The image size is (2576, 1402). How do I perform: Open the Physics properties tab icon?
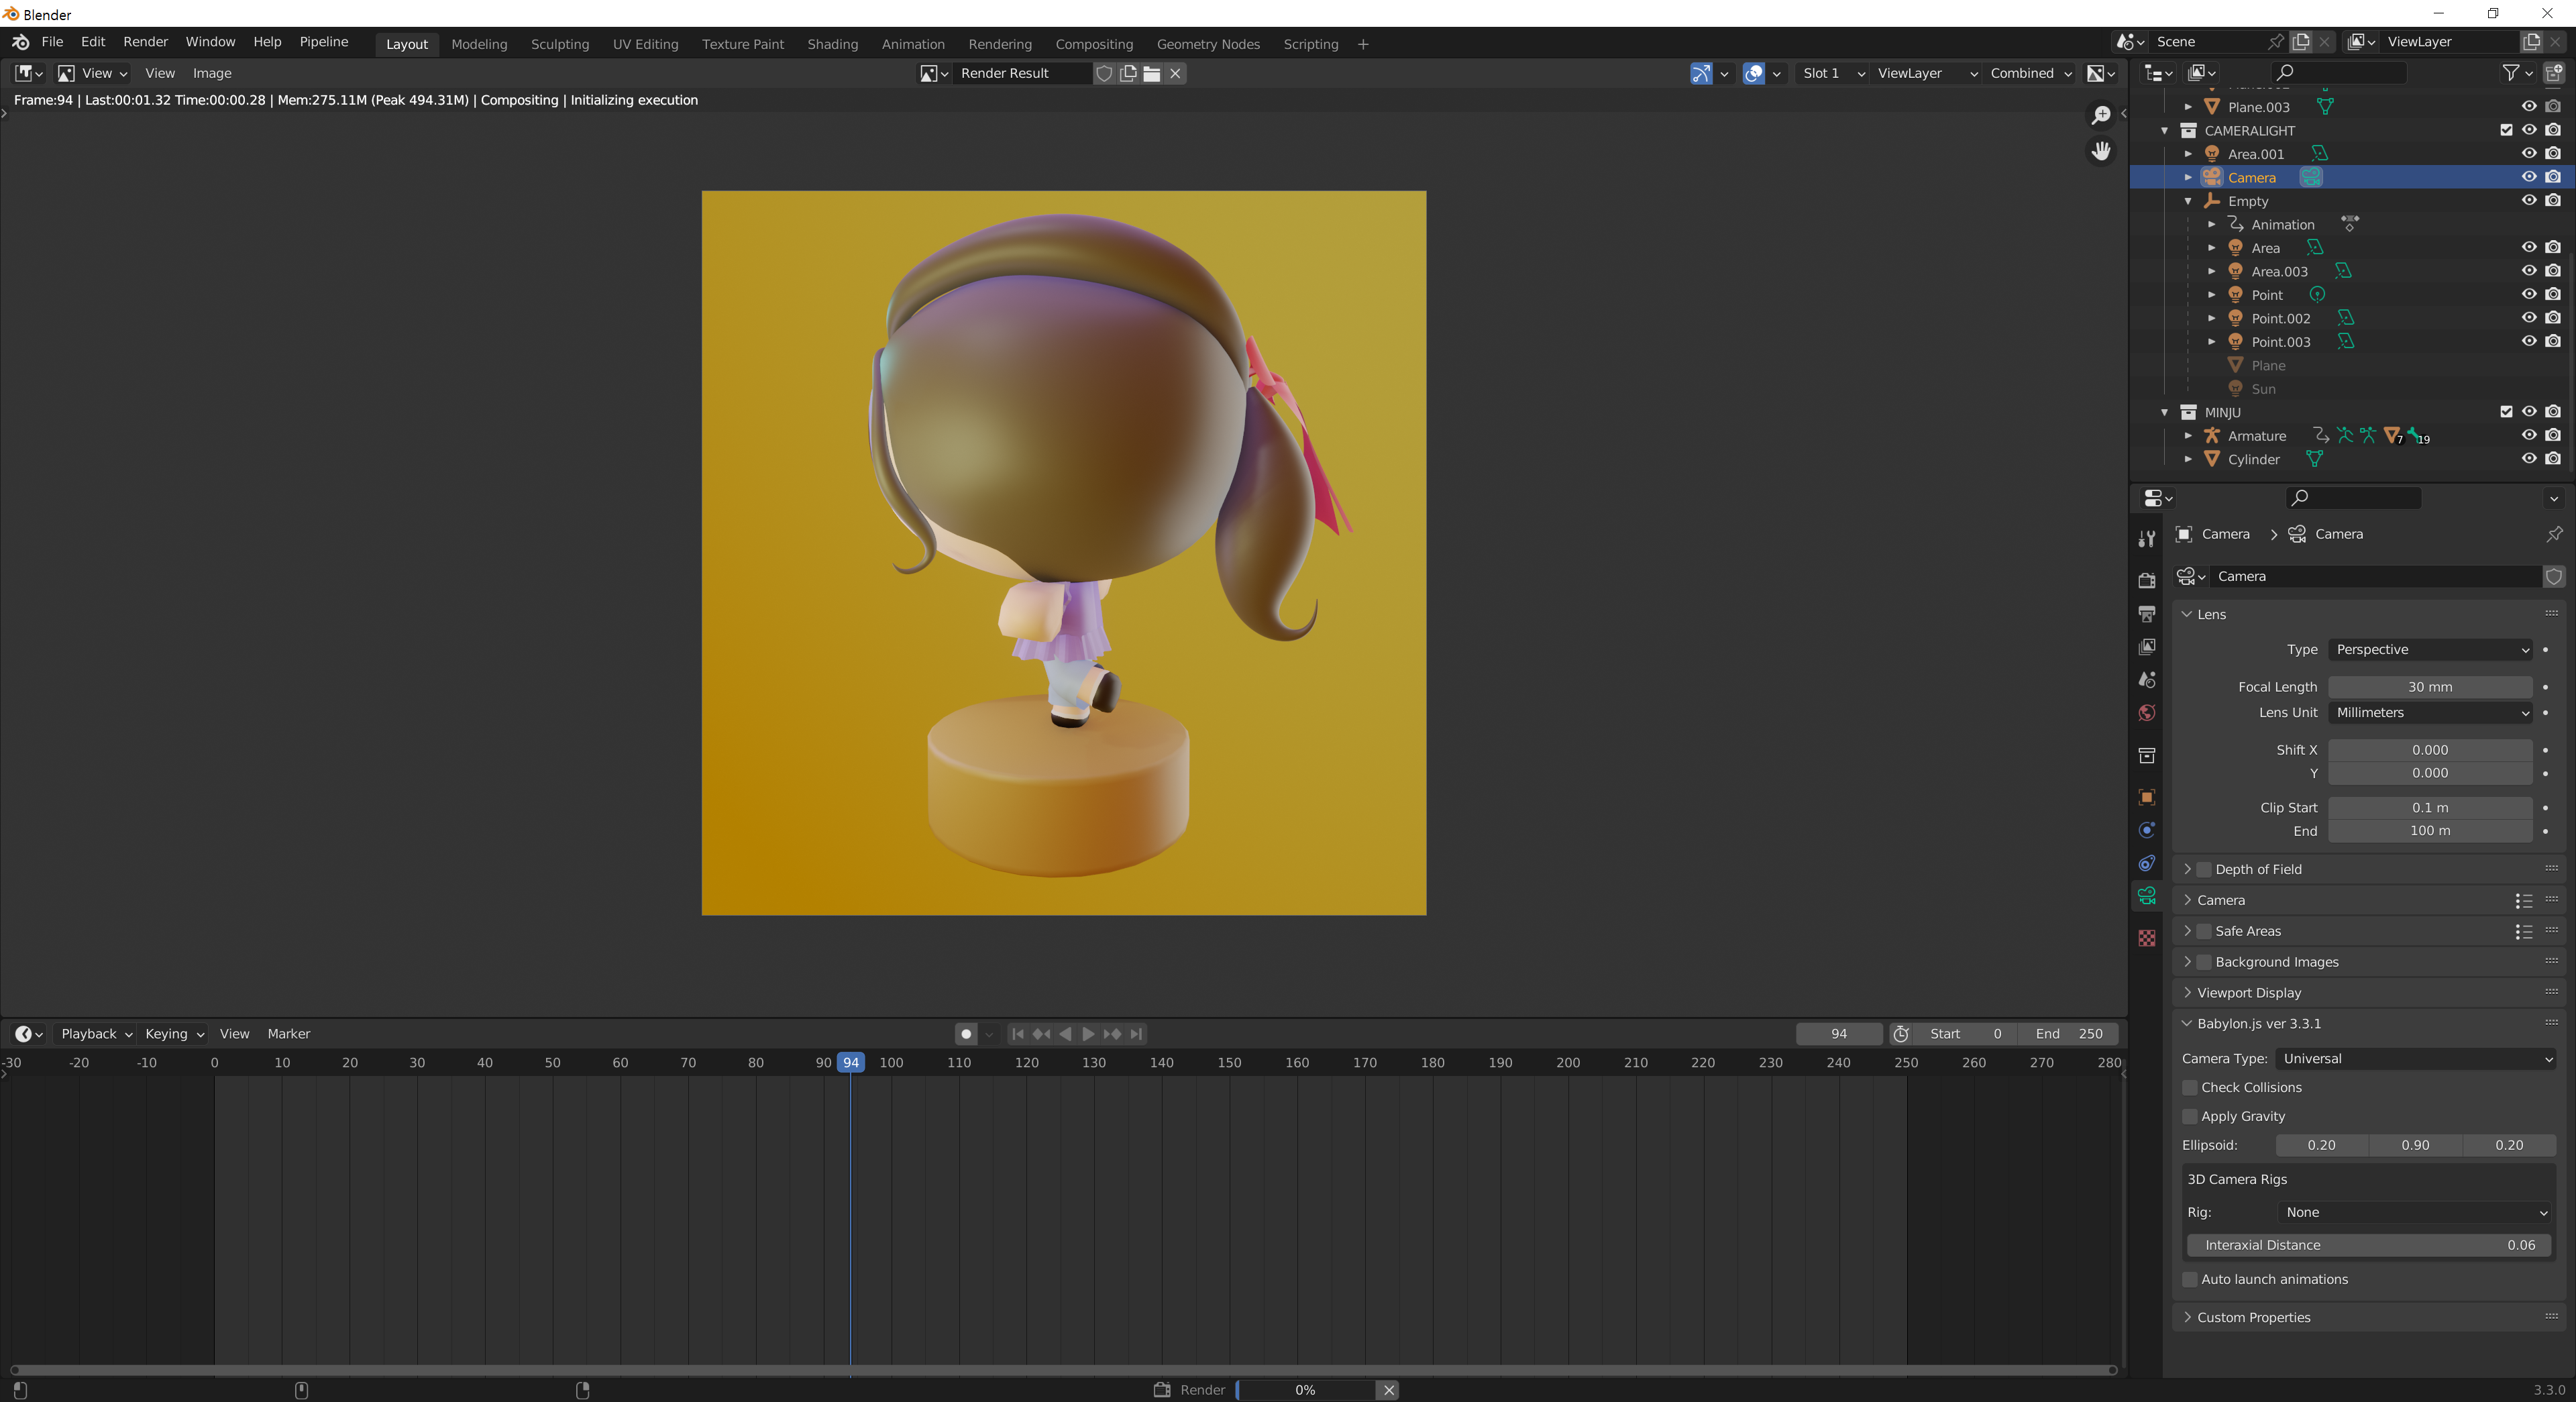click(2146, 830)
